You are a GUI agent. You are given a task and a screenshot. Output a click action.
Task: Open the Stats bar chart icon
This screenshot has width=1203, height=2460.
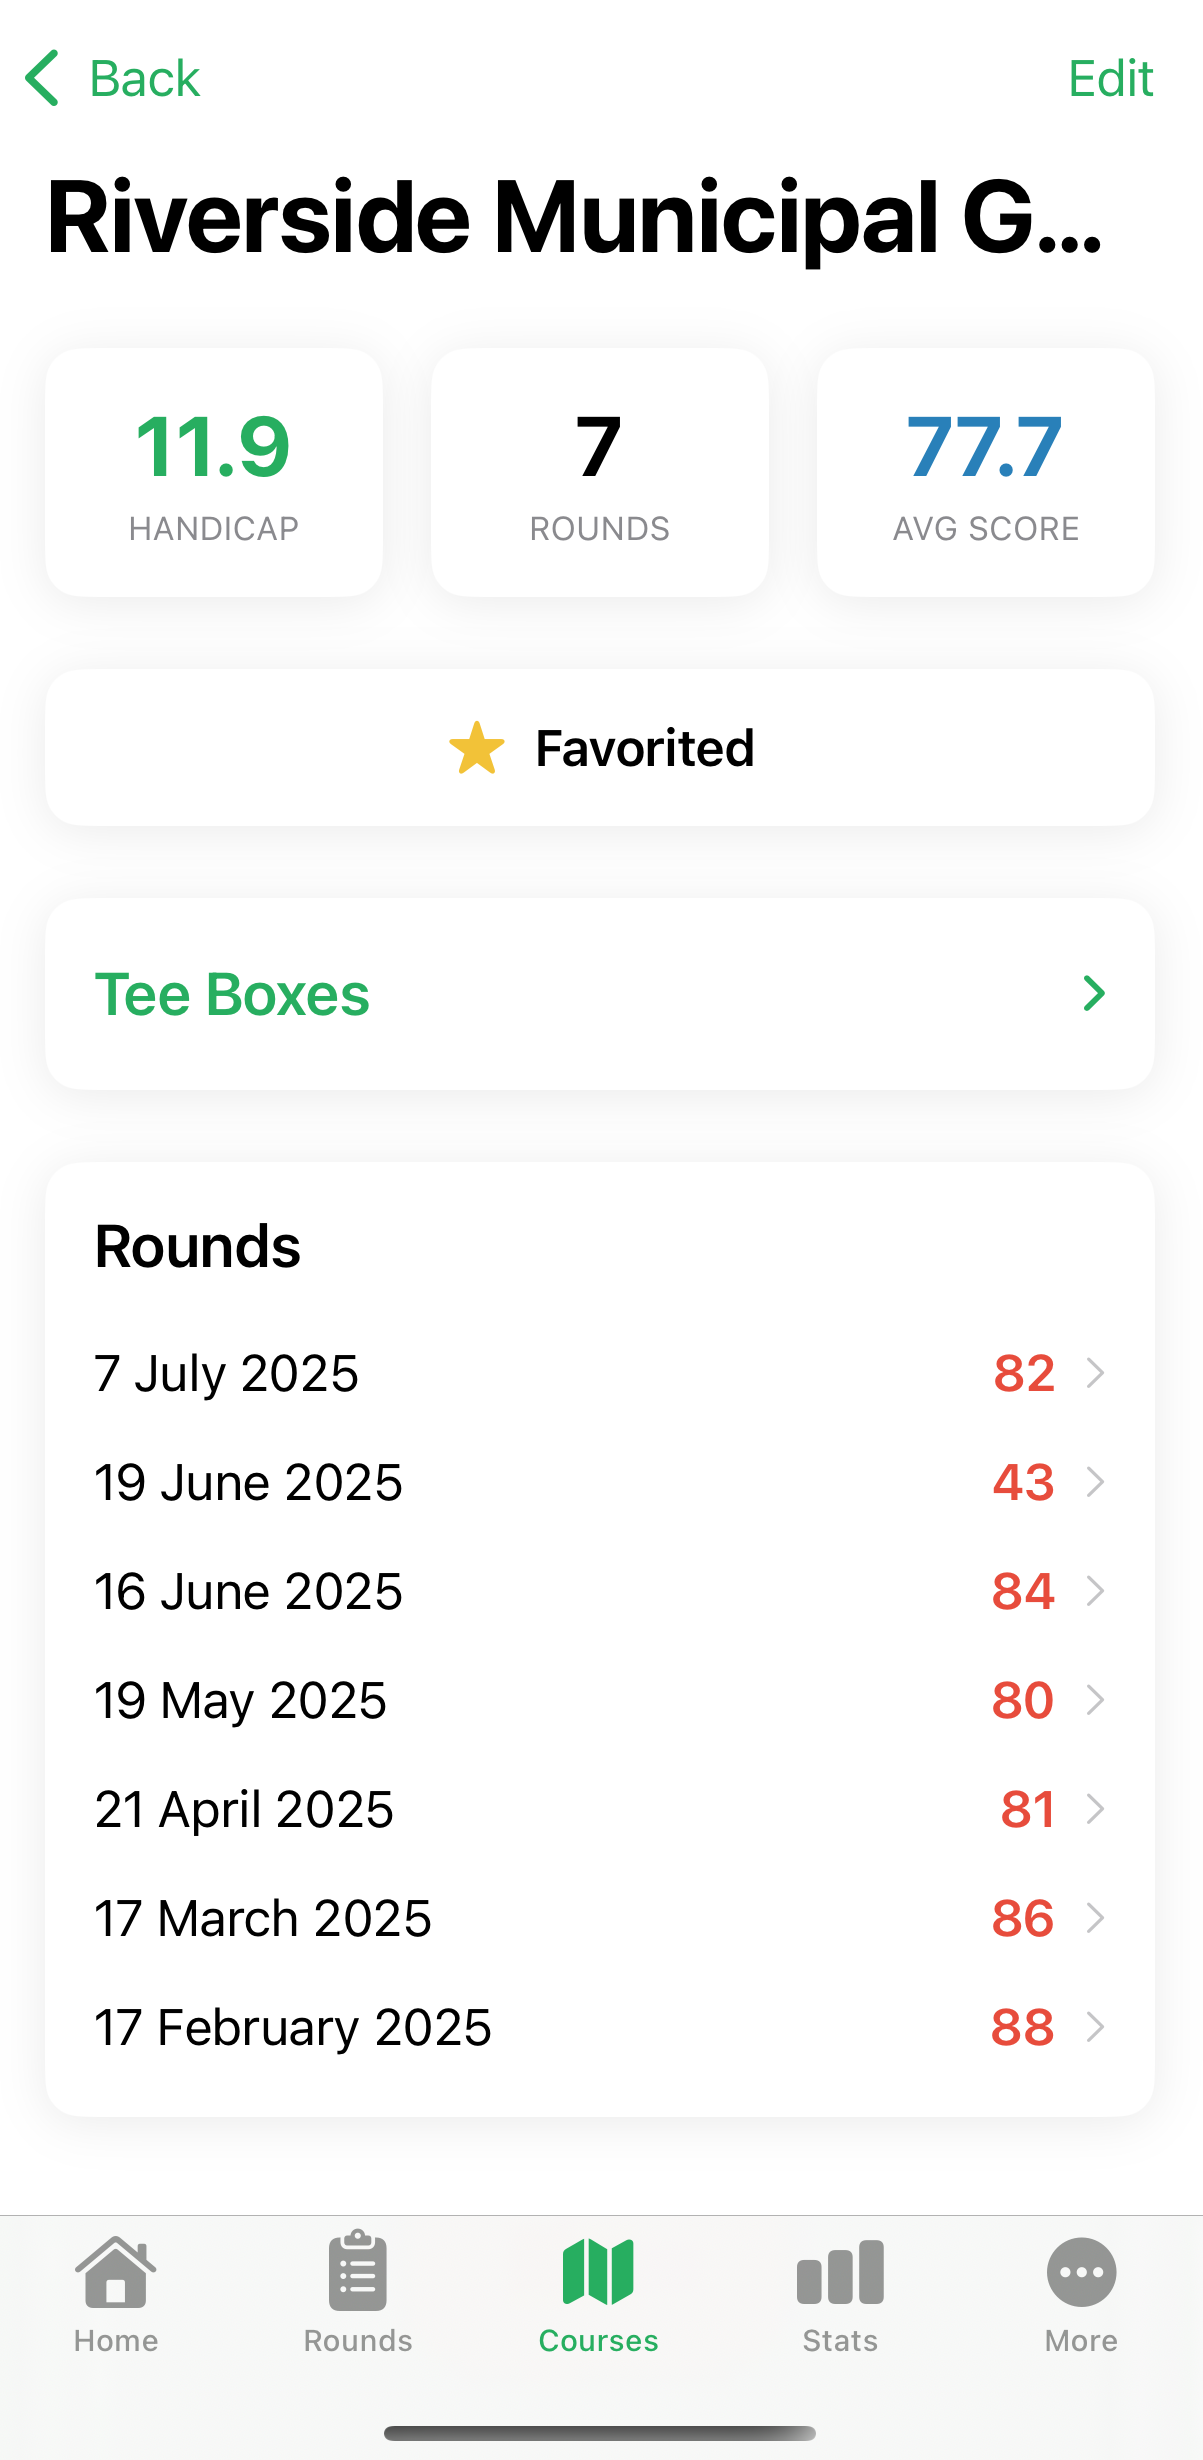[840, 2272]
